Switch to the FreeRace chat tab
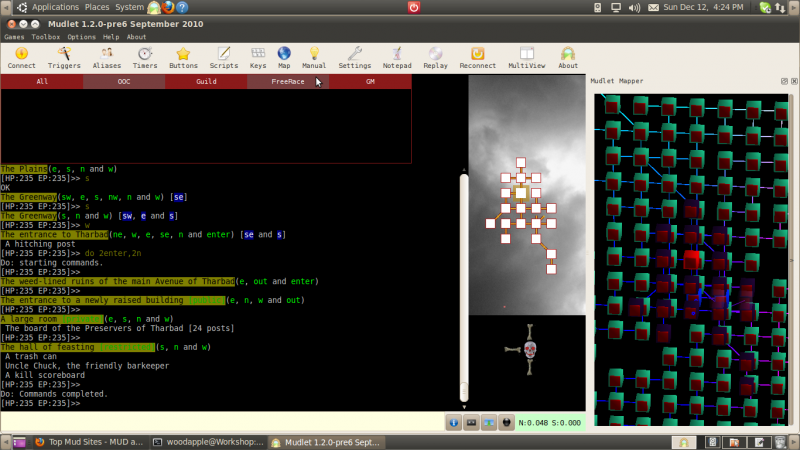The width and height of the screenshot is (800, 450). coord(288,82)
